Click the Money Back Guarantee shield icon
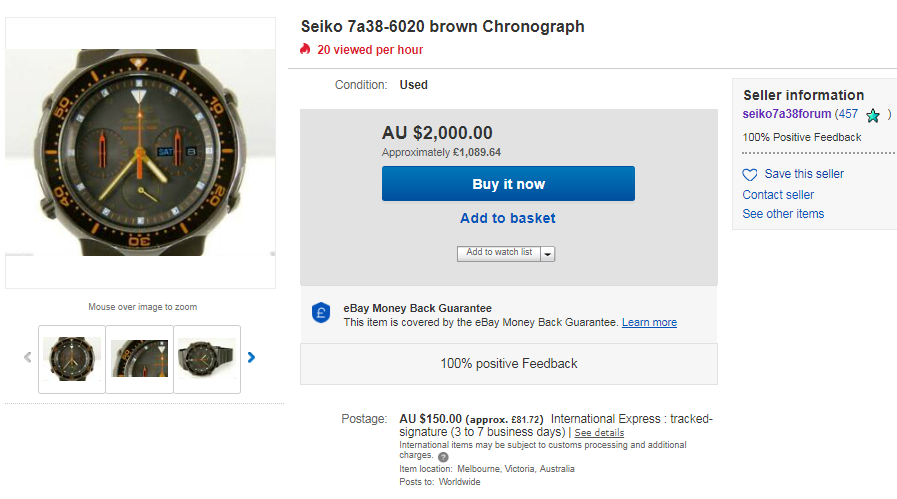Screen dimensions: 897x499 [320, 314]
